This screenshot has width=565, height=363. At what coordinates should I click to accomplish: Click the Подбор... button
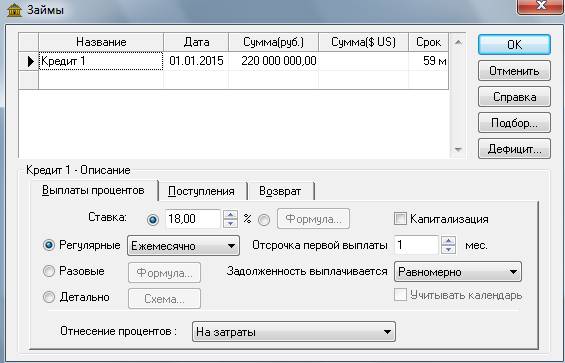click(514, 123)
